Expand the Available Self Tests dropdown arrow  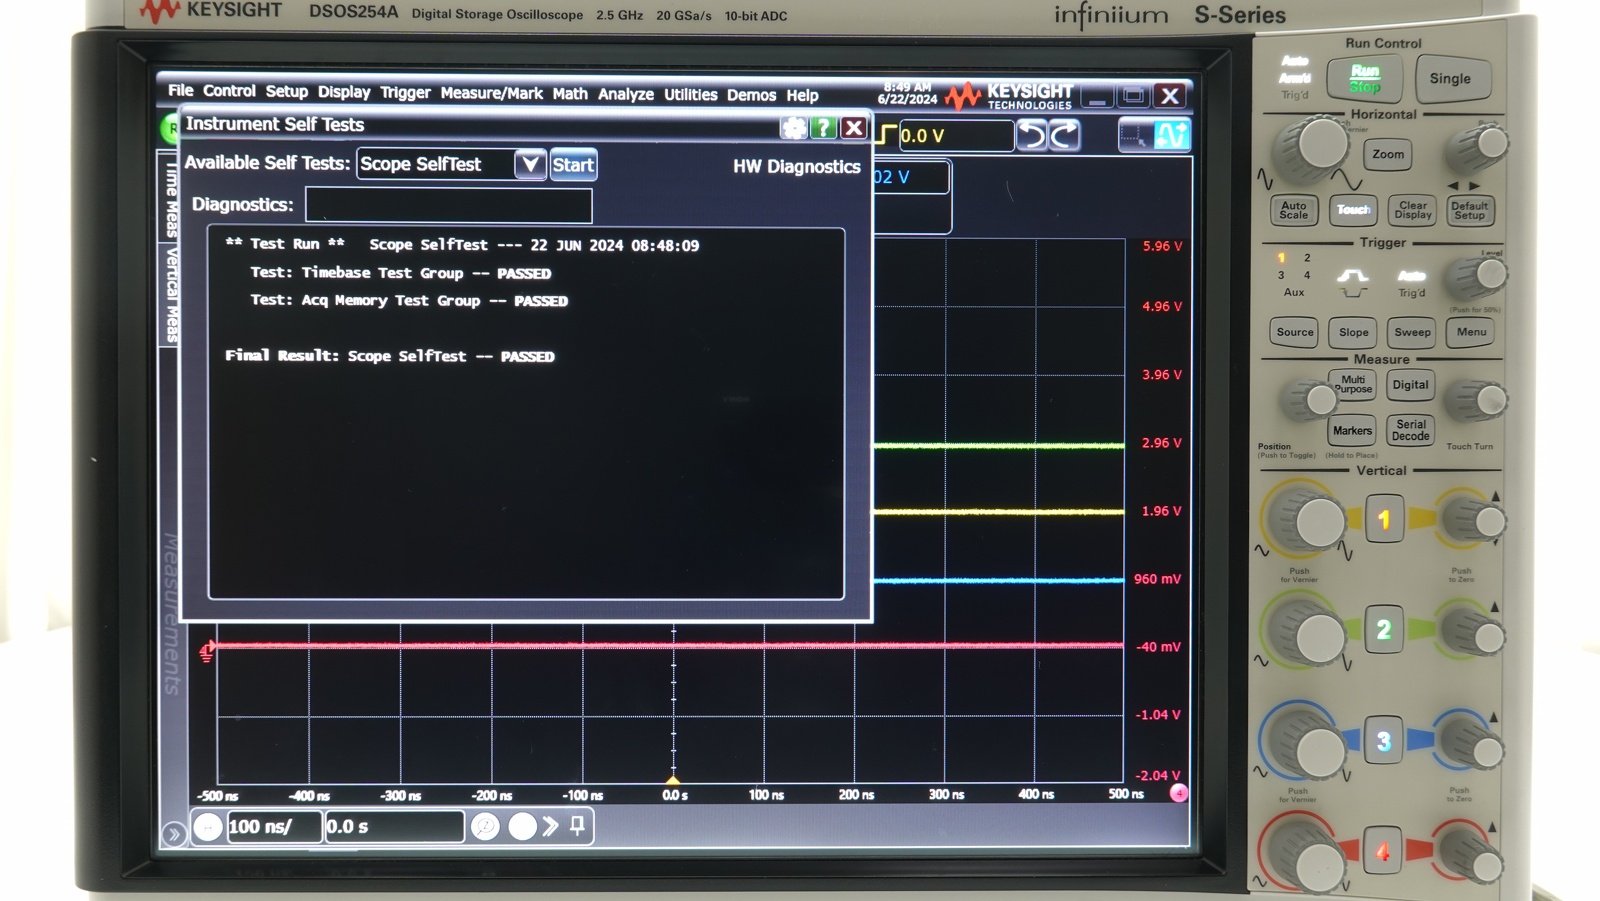tap(530, 164)
